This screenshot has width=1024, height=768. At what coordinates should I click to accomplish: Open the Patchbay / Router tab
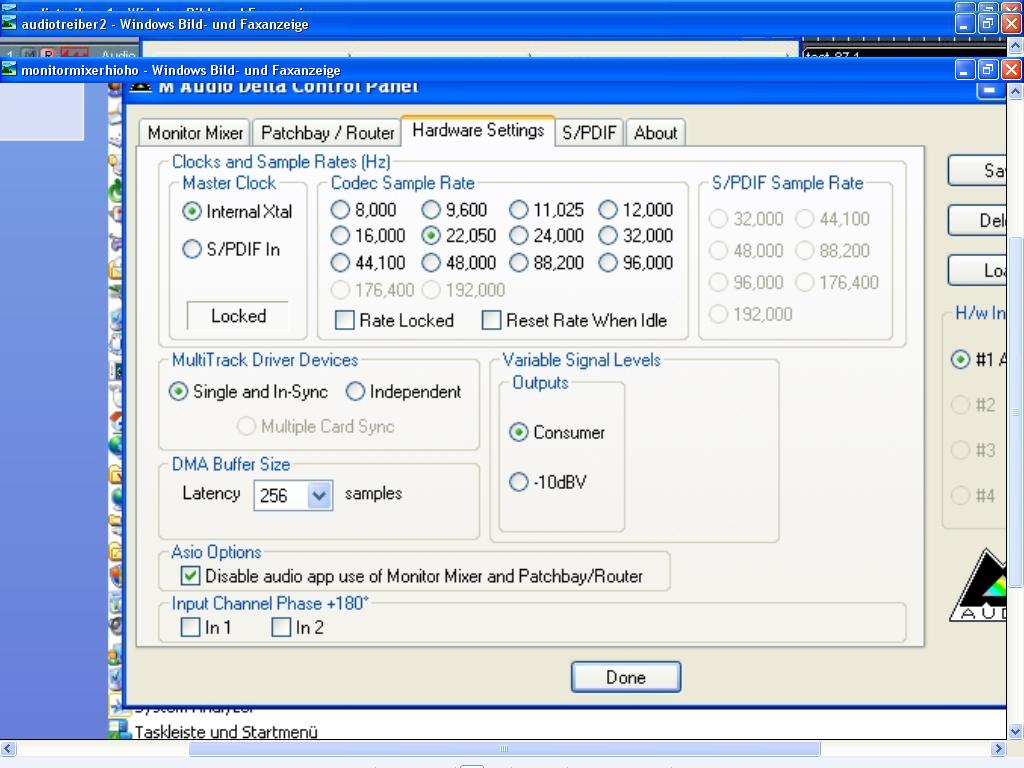[327, 133]
